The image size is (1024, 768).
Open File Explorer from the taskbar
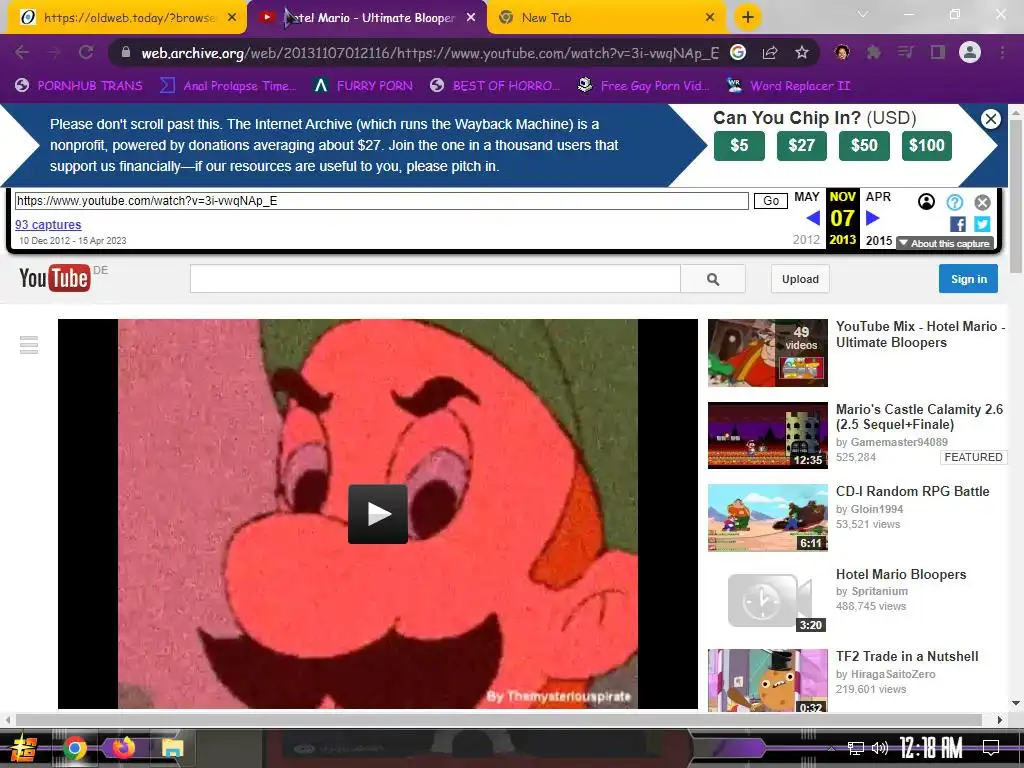tap(172, 748)
